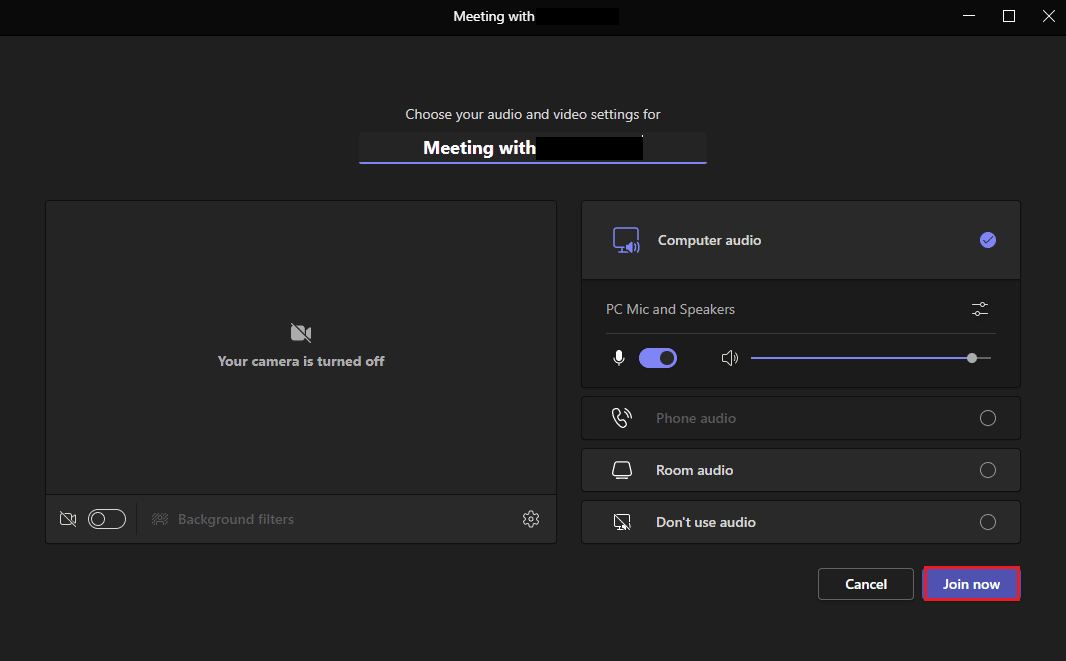Select the Don't use audio option
Image resolution: width=1066 pixels, height=661 pixels.
pos(801,522)
